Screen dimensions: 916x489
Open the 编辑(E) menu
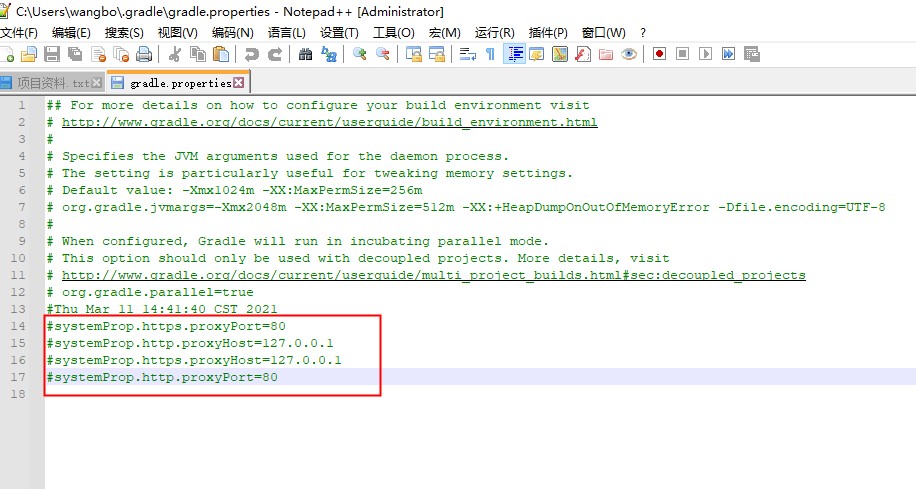tap(71, 33)
